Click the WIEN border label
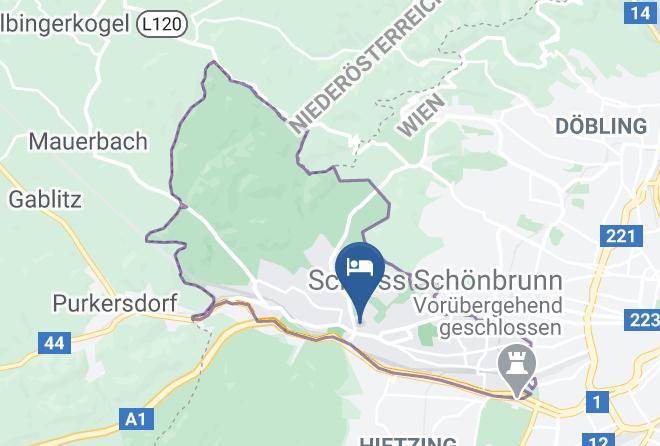660x446 pixels. coord(421,114)
